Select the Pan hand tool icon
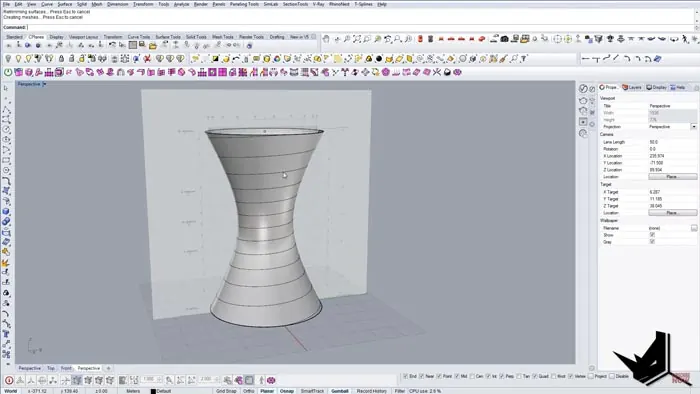700x394 pixels. pos(326,39)
